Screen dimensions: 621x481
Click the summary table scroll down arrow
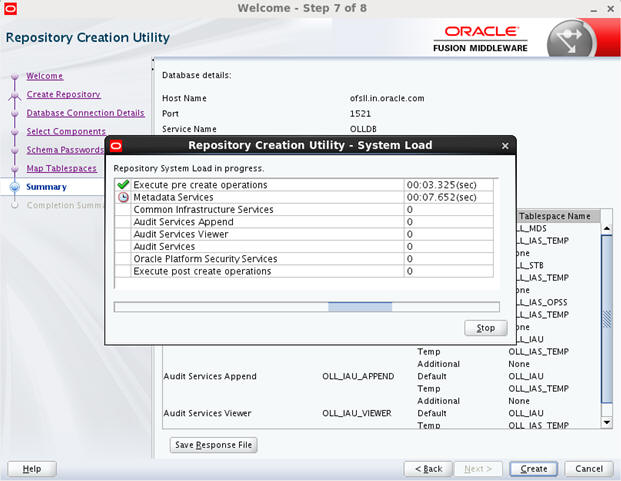coord(606,422)
